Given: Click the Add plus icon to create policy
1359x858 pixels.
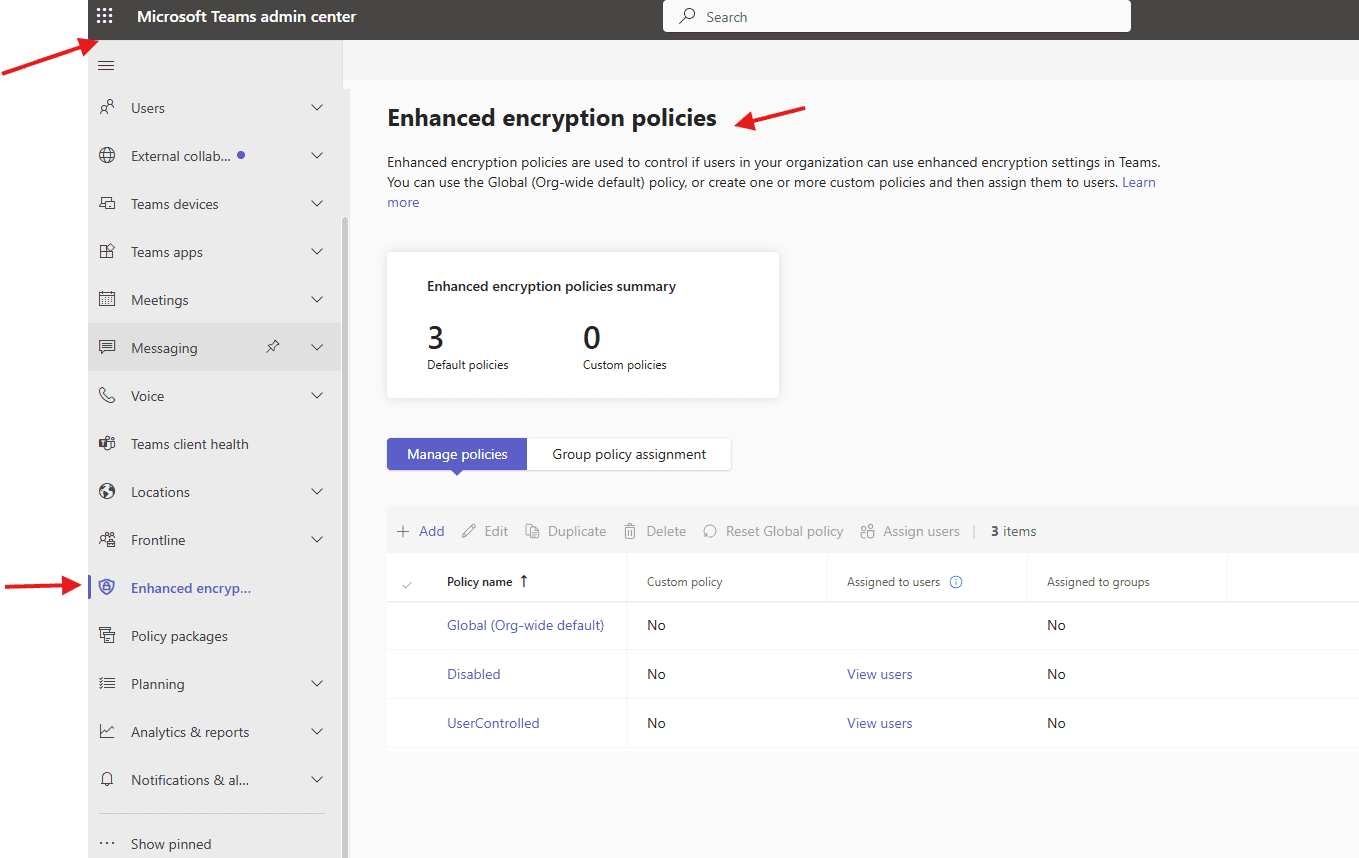Looking at the screenshot, I should 403,531.
